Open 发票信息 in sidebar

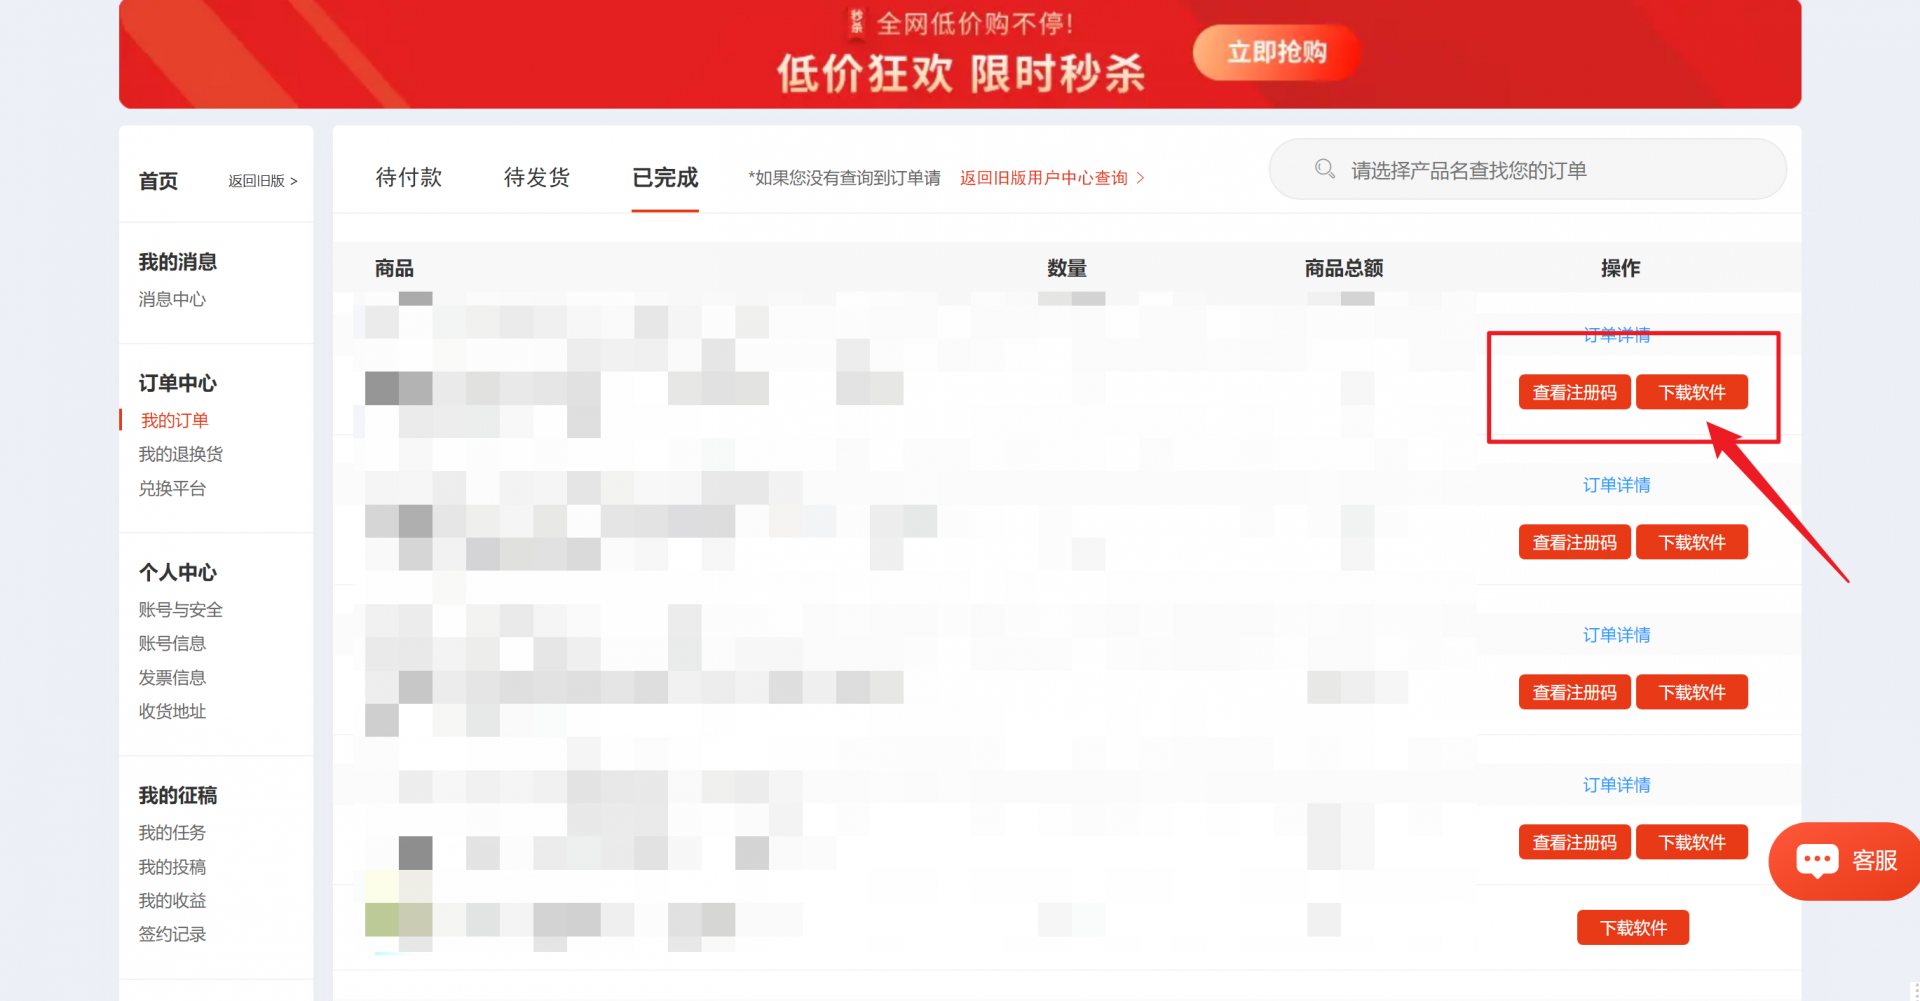point(172,677)
